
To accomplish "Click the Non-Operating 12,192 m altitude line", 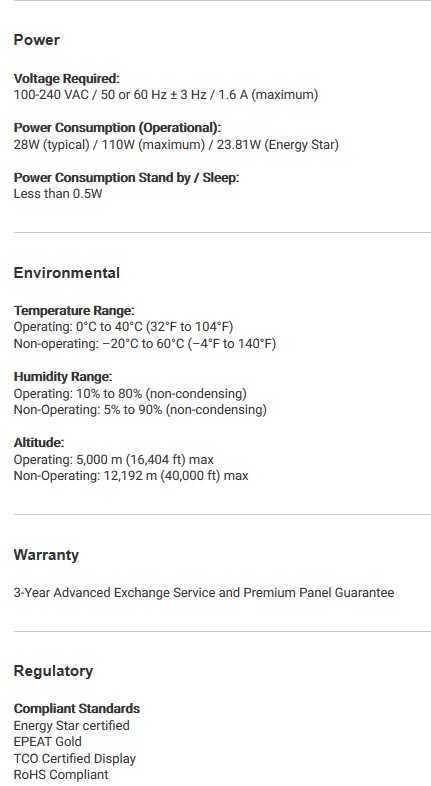I will [131, 476].
